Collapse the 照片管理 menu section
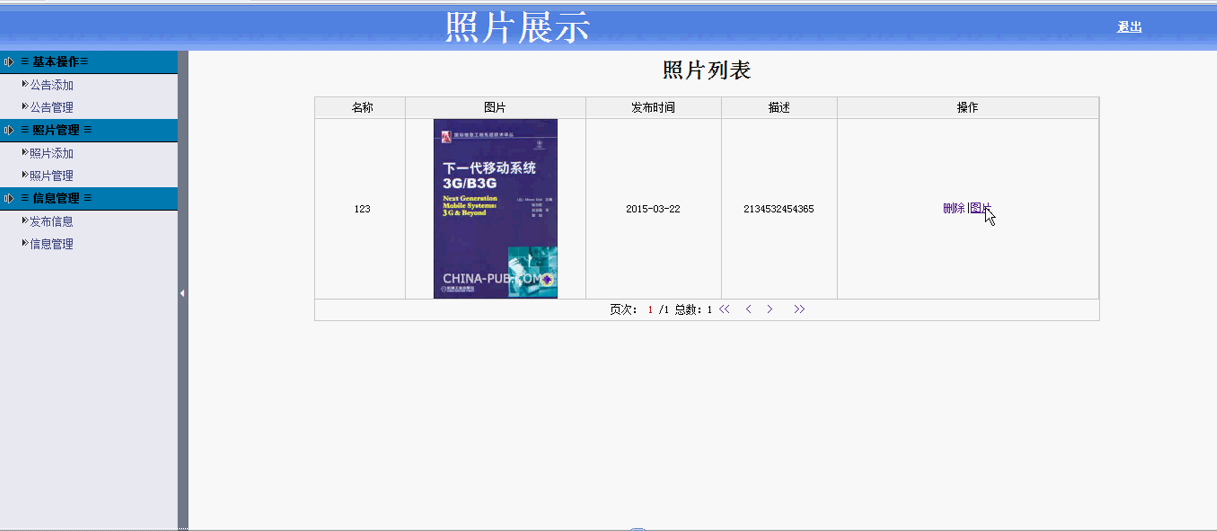This screenshot has height=531, width=1217. click(x=89, y=130)
